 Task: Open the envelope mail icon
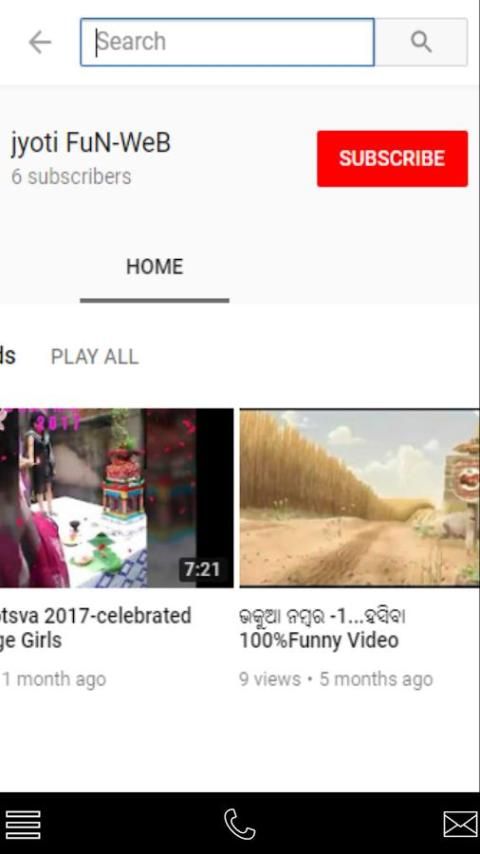click(460, 824)
